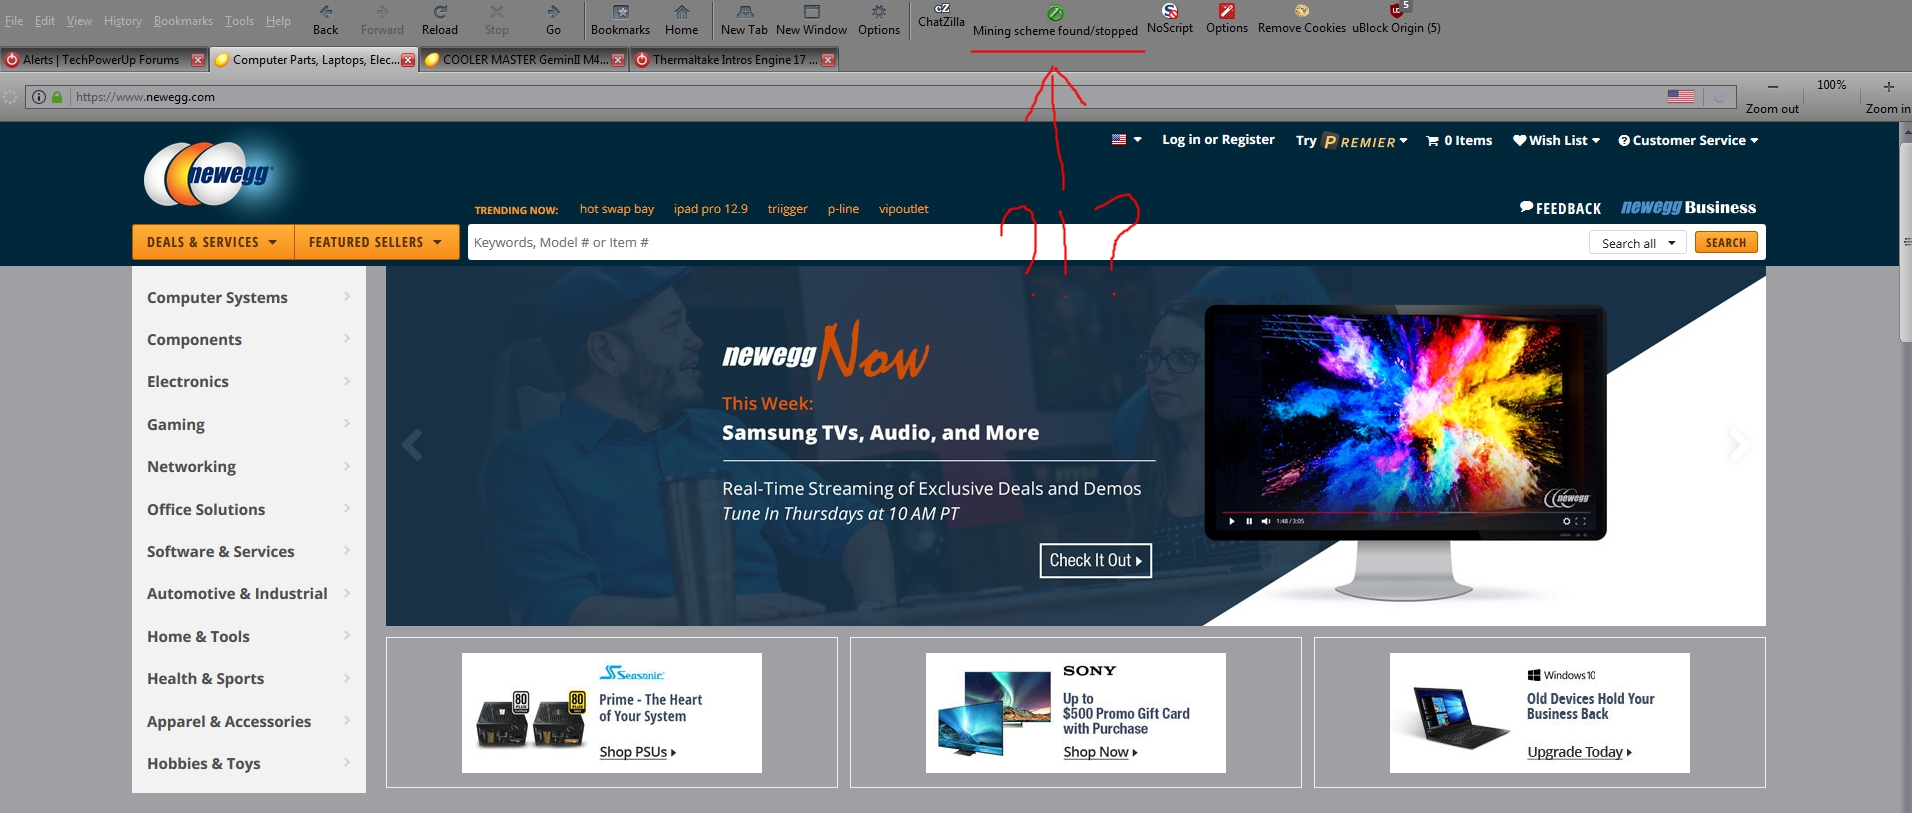This screenshot has height=813, width=1912.
Task: Expand Electronics category
Action: [x=248, y=381]
